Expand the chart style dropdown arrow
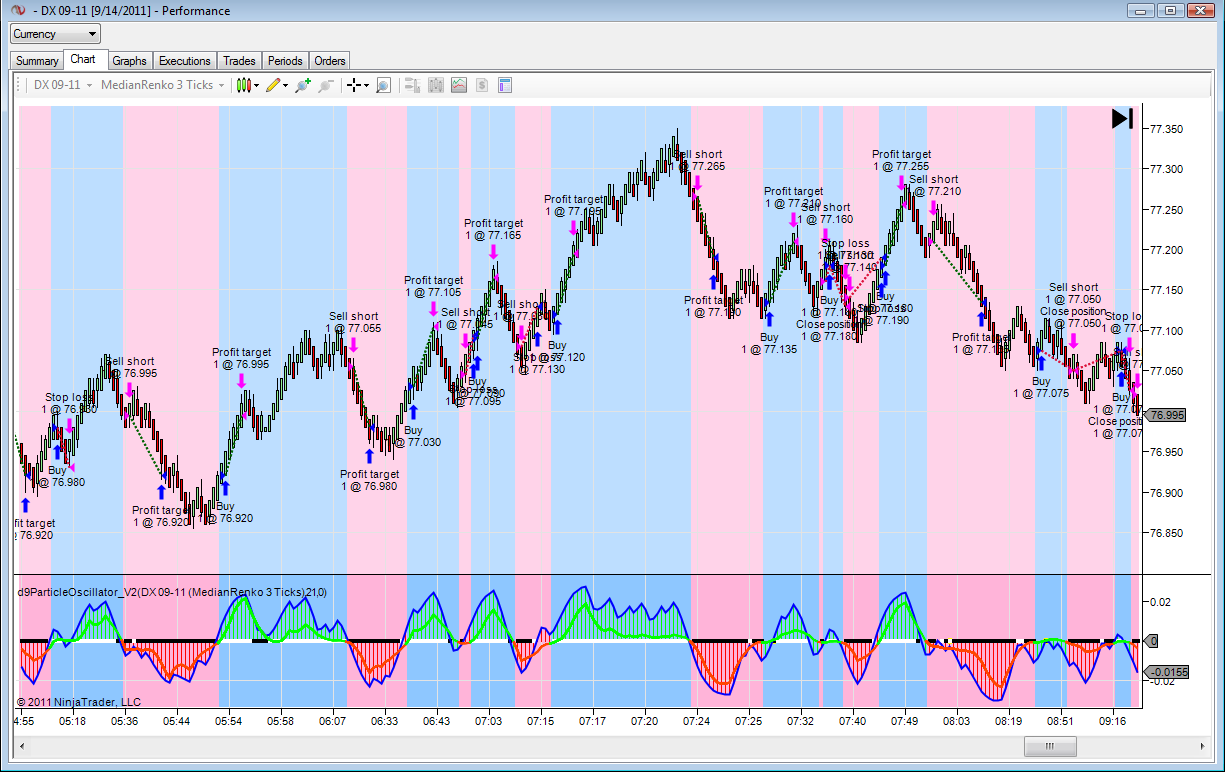Screen dimensions: 1225x772 click(x=256, y=86)
